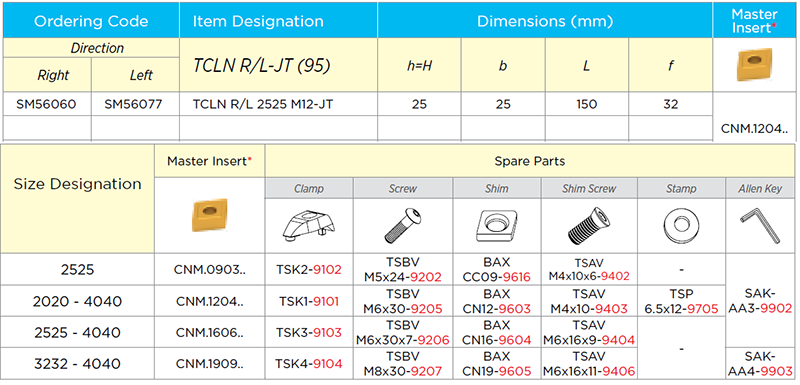Click the stamp washer illustration
Image resolution: width=800 pixels, height=385 pixels.
[x=681, y=225]
